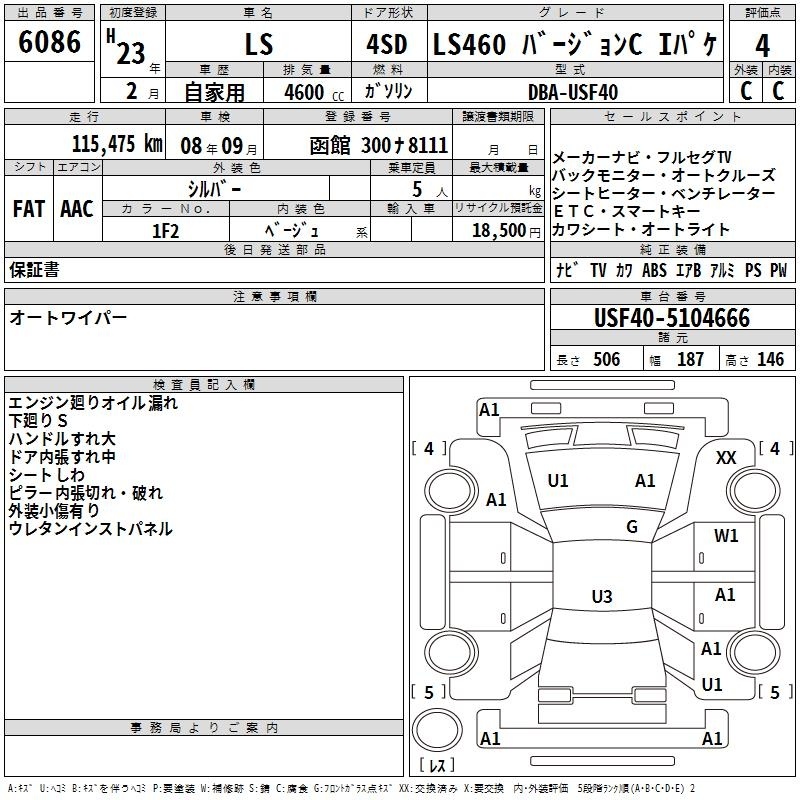
Task: Click the overall grade 4 cell
Action: pyautogui.click(x=762, y=46)
